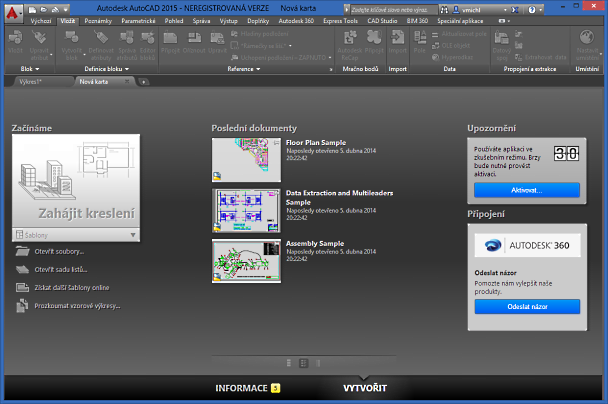Click the Open file quick access icon
This screenshot has height=404, width=608.
(44, 9)
